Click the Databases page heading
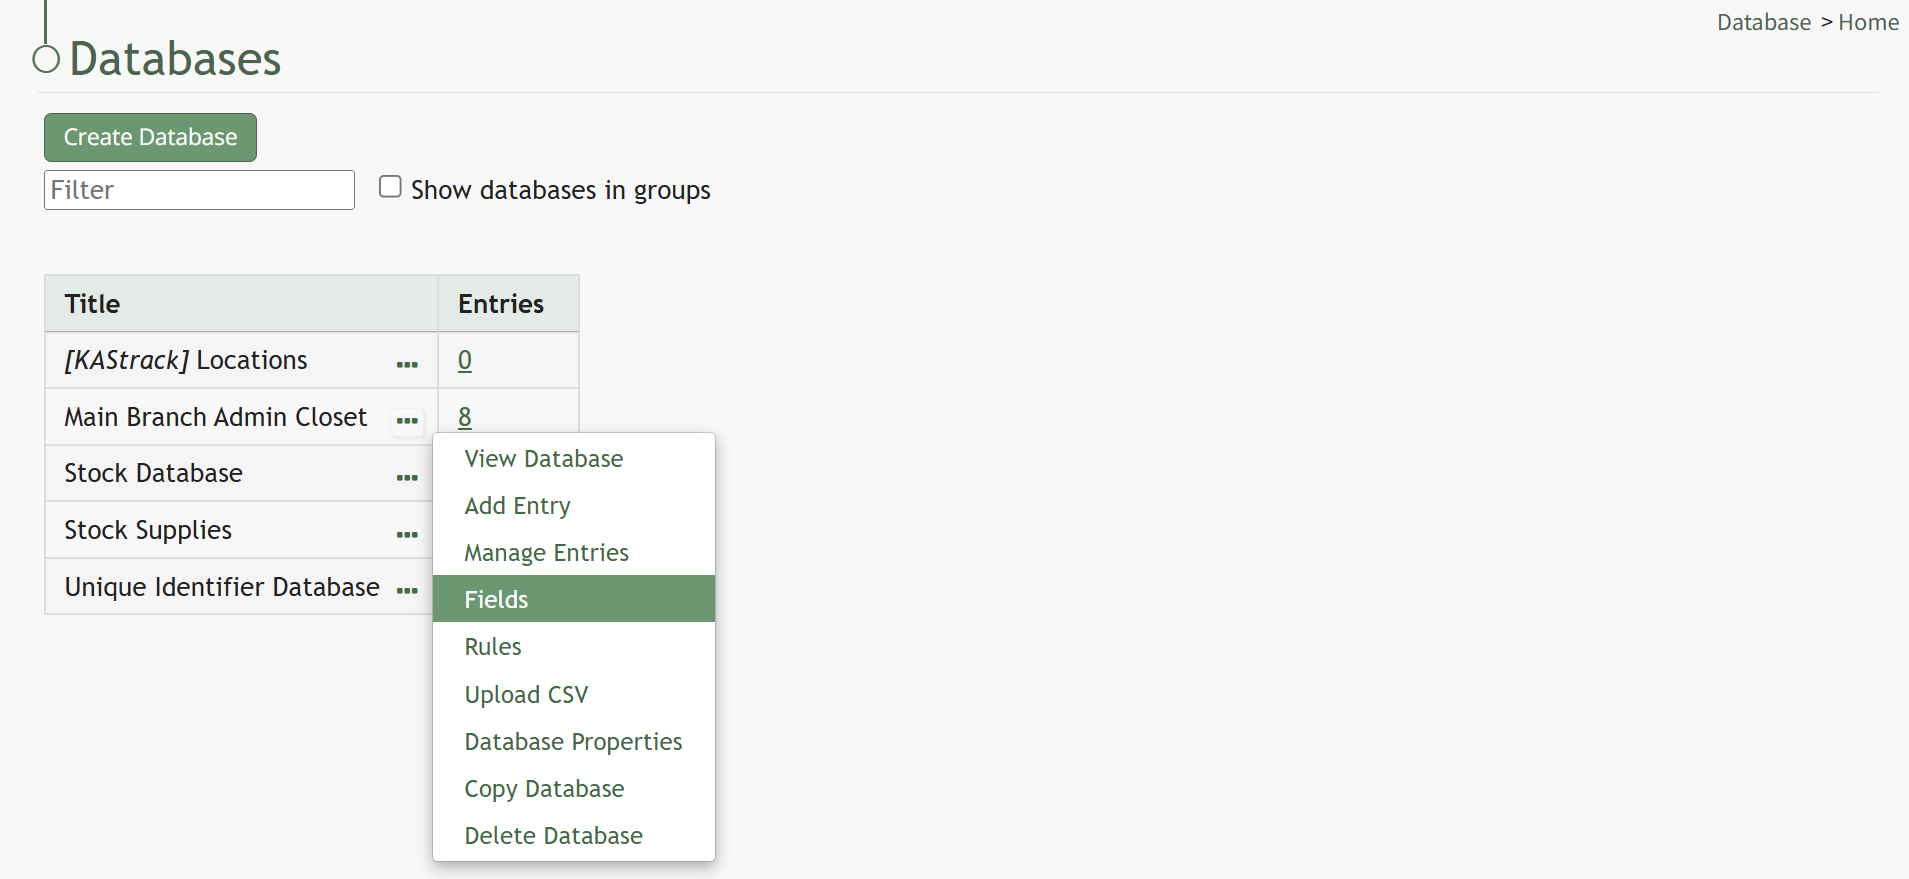Screen dimensions: 1909x879 tap(175, 59)
